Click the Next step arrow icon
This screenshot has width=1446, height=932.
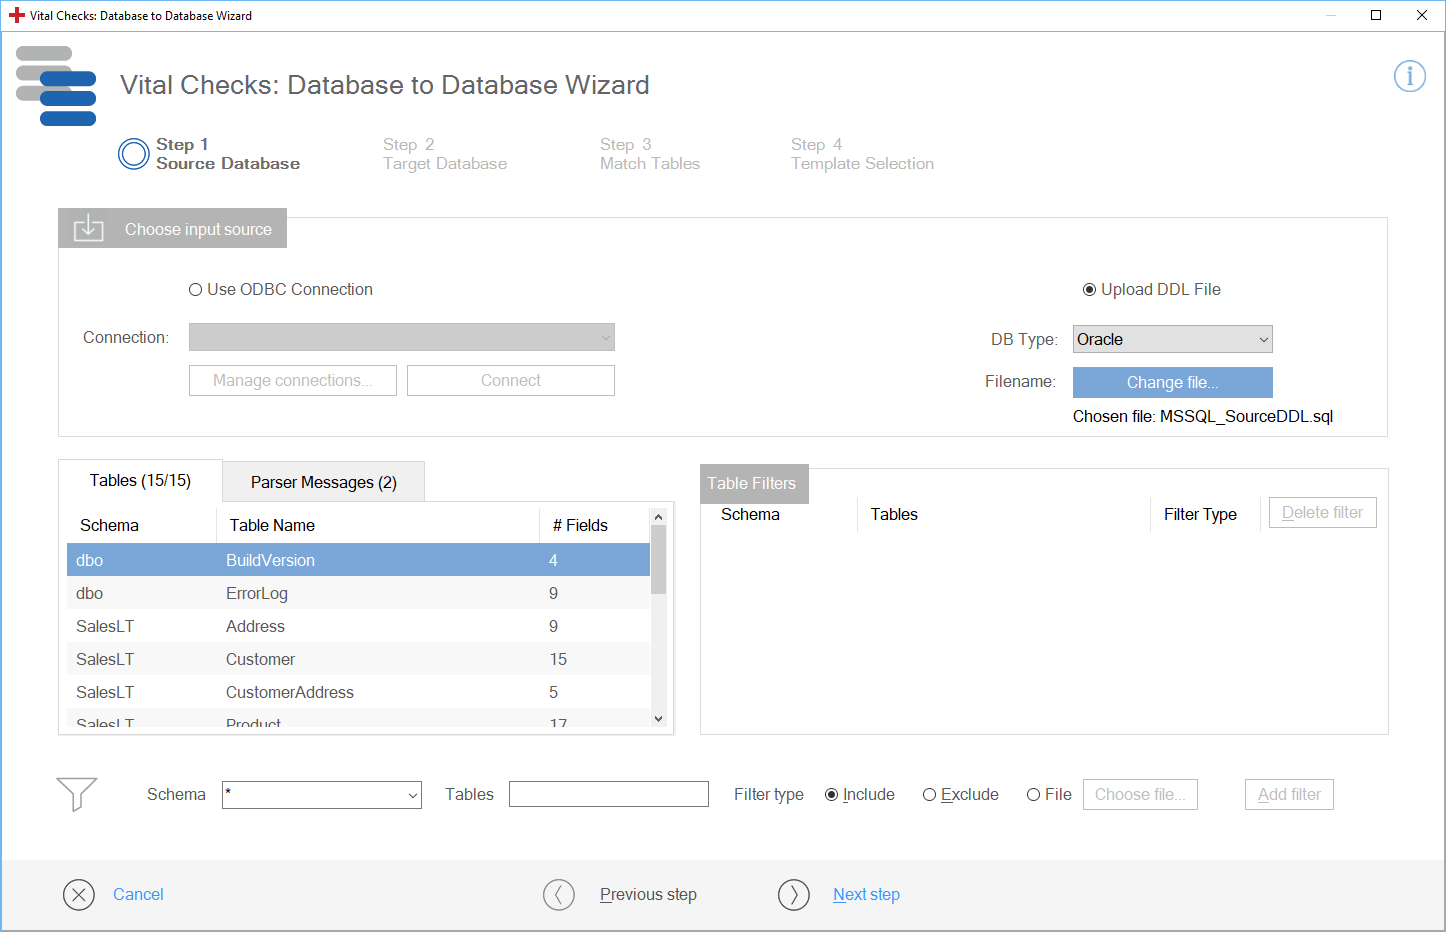[794, 895]
